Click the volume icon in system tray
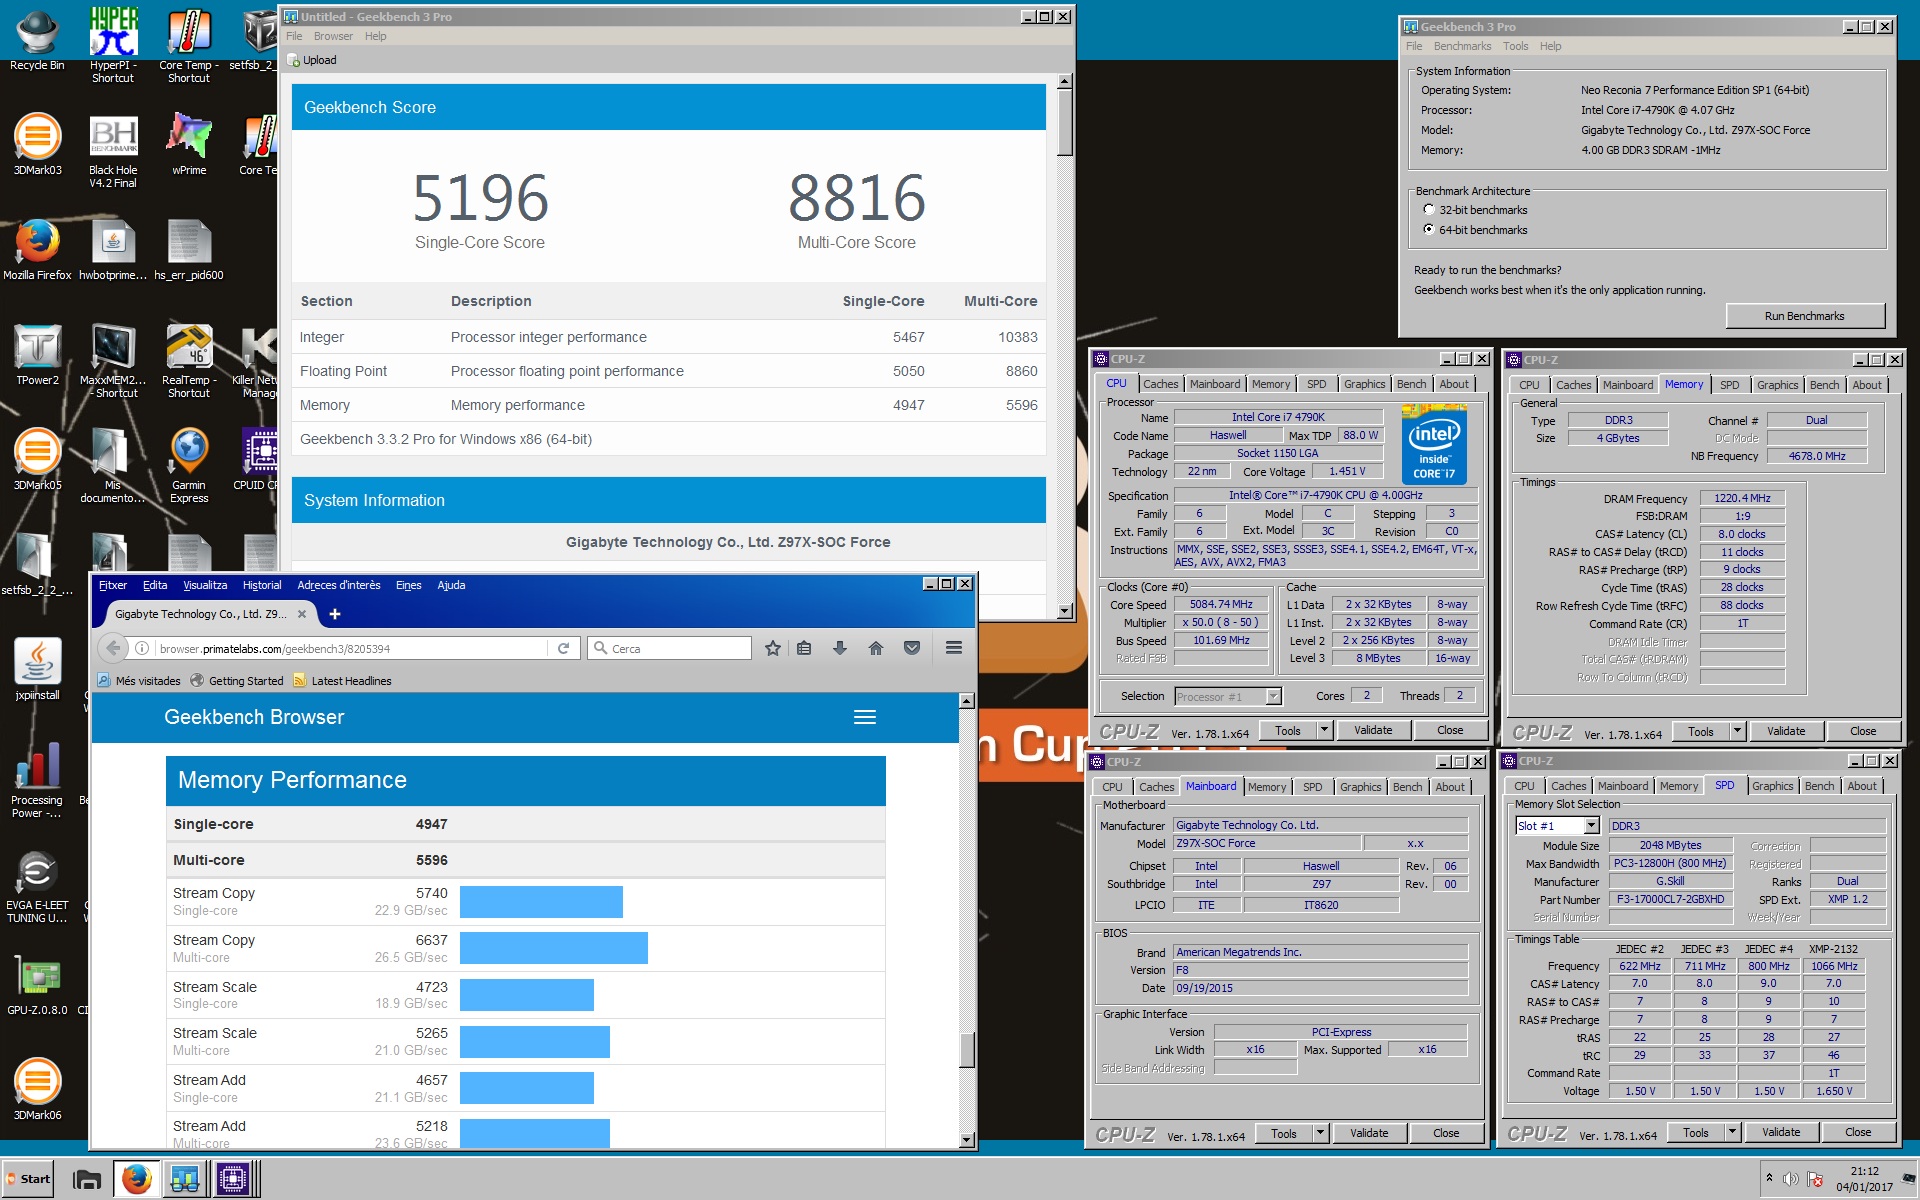Screen dimensions: 1920x1200 pyautogui.click(x=1790, y=1179)
